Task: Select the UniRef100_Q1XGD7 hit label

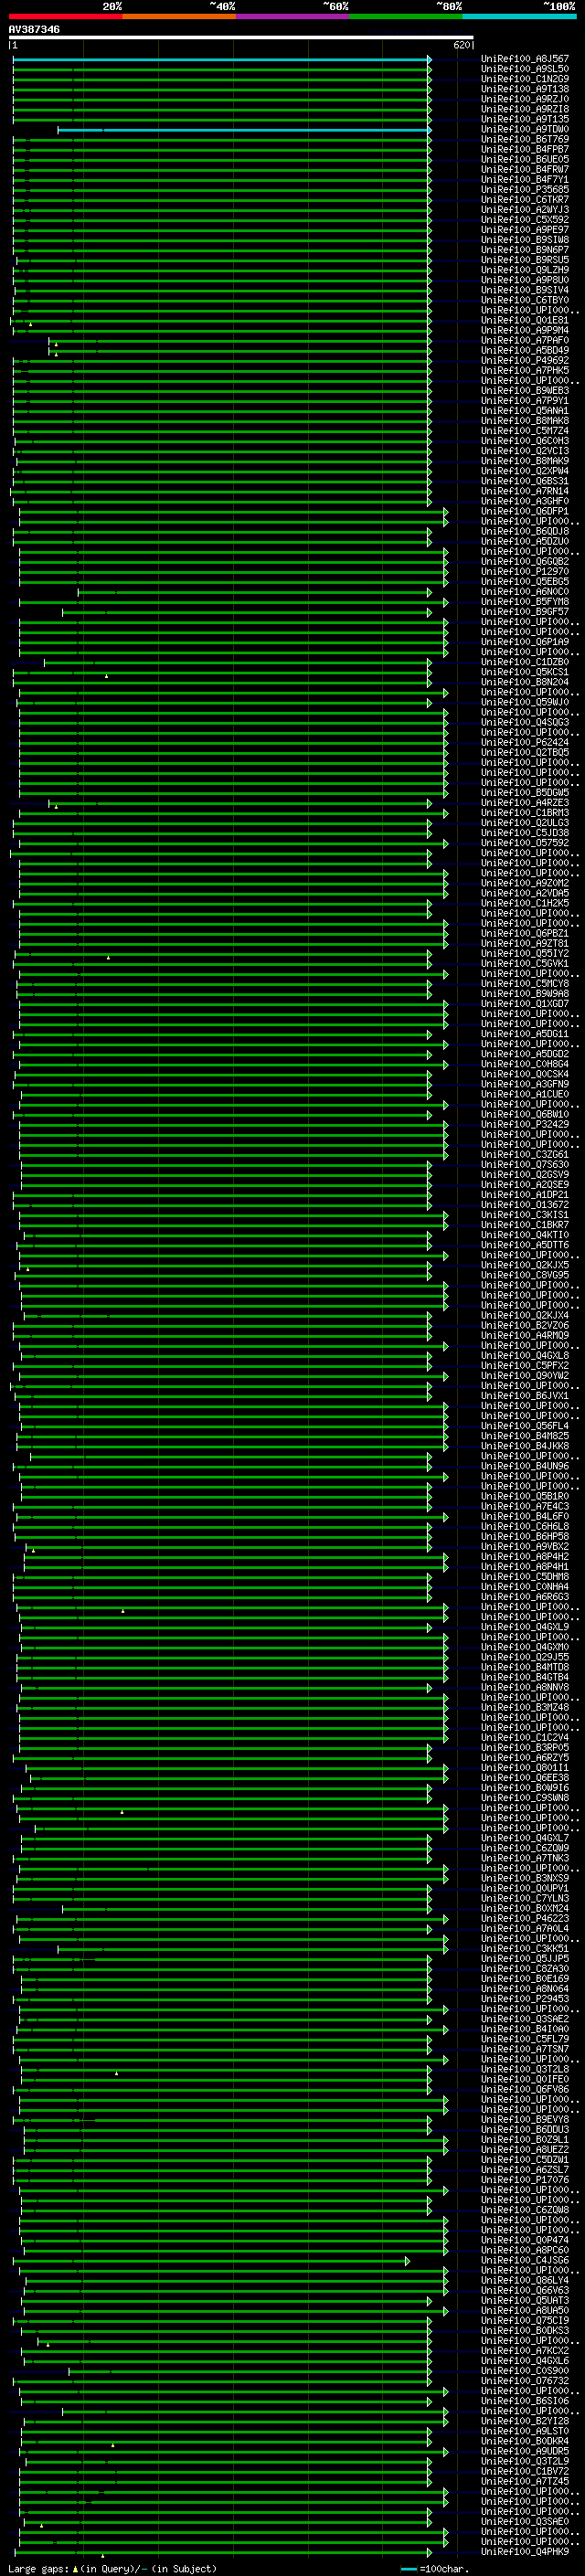Action: click(x=525, y=1004)
